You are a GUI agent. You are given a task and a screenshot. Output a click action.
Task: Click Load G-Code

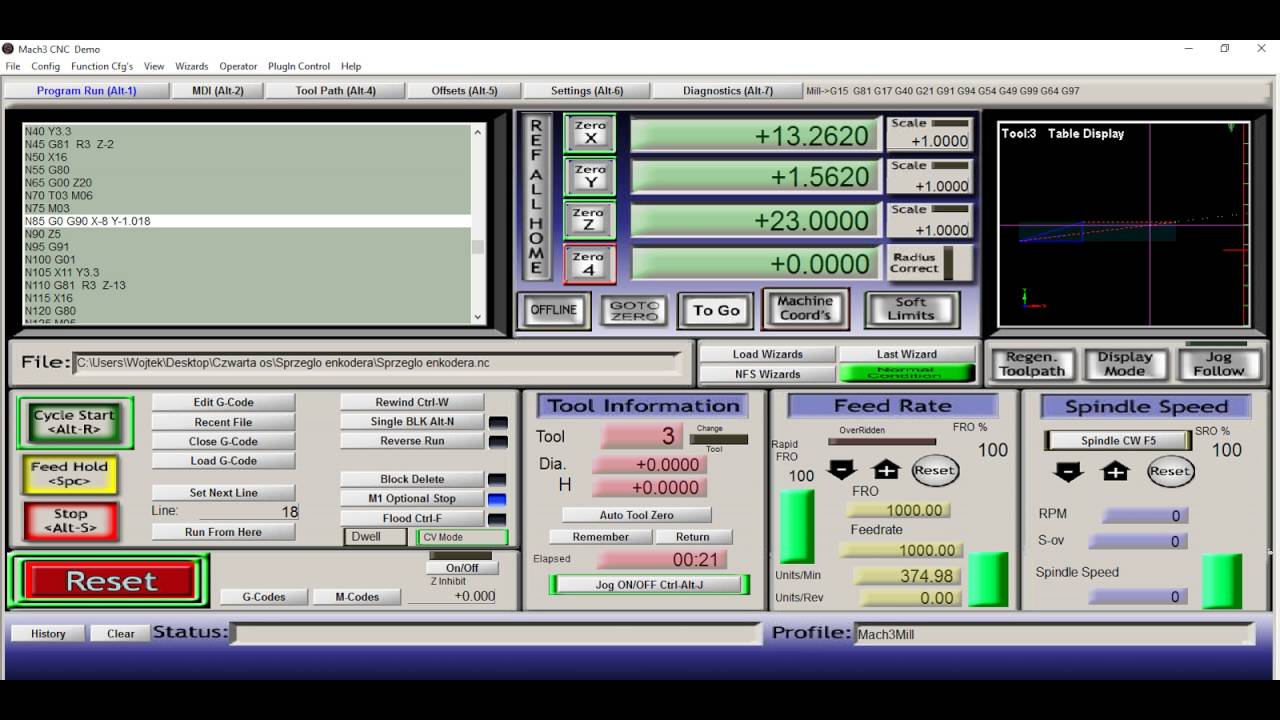click(224, 461)
